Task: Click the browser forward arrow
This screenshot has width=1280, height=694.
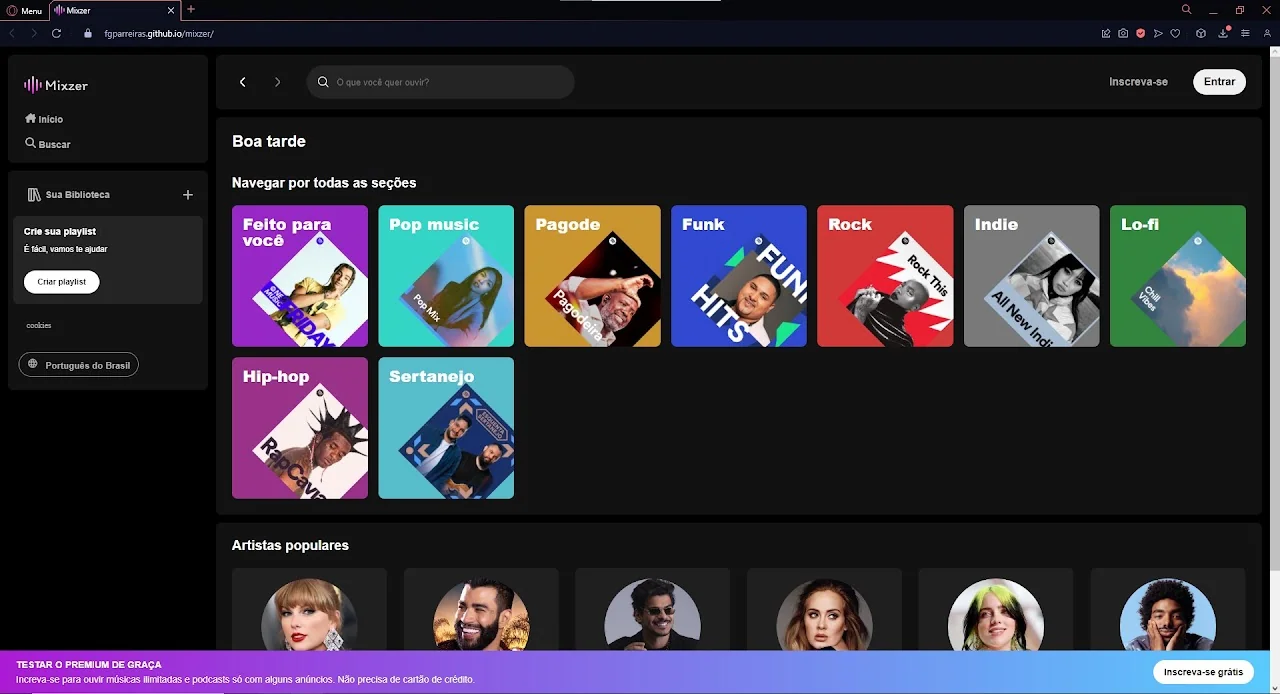Action: click(x=34, y=33)
